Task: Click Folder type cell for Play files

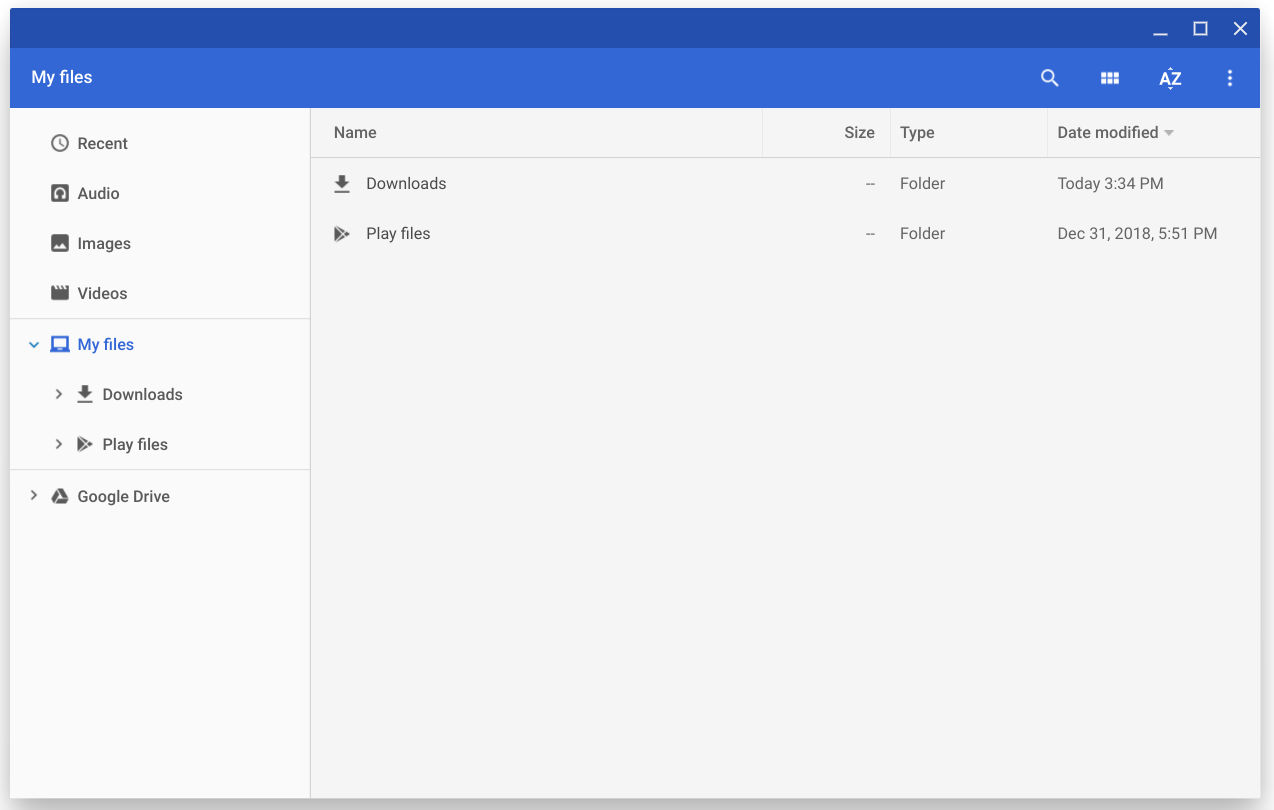Action: click(922, 233)
